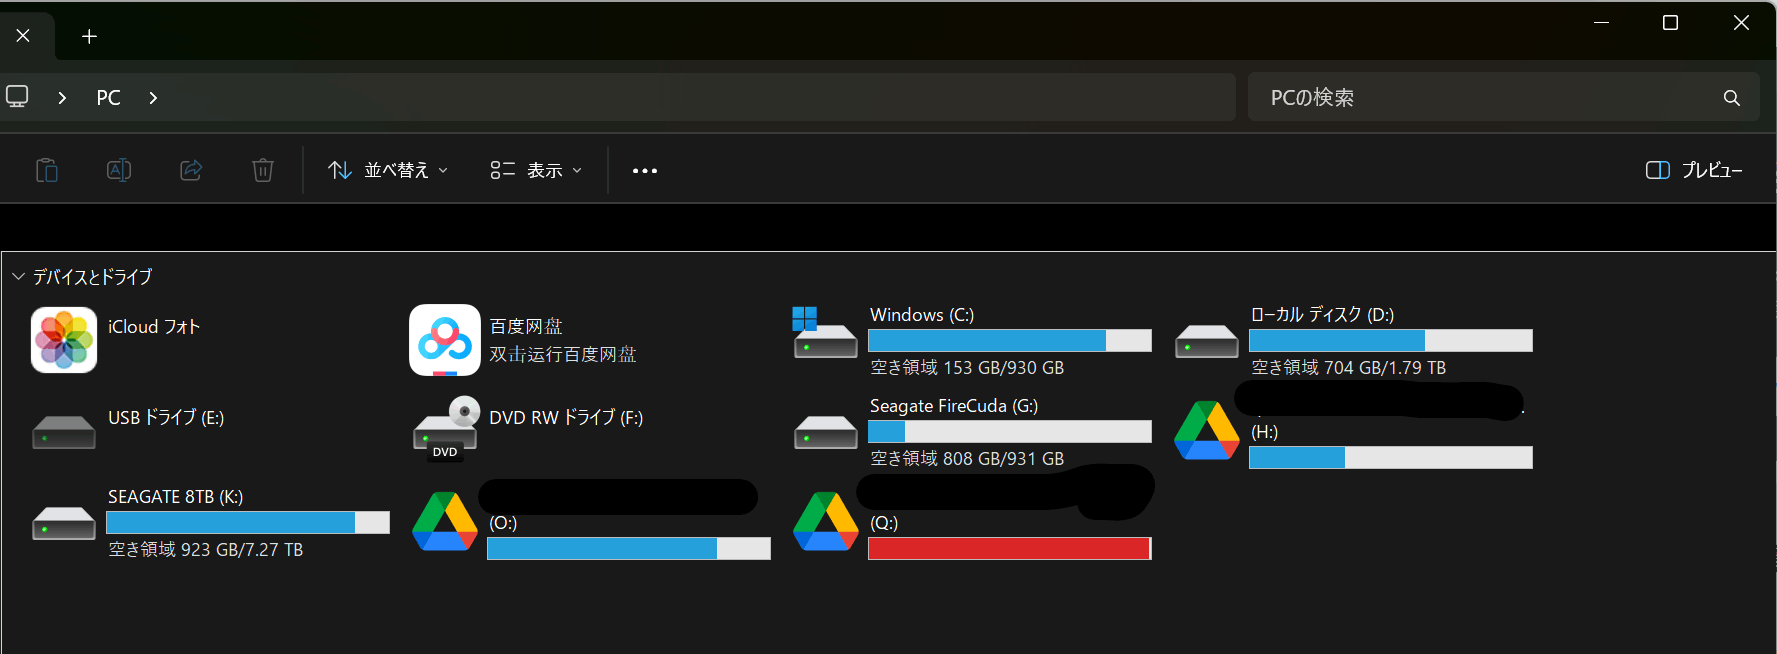Click the Seagate FireCuda (G:) usage bar
The width and height of the screenshot is (1777, 654).
tap(1010, 431)
